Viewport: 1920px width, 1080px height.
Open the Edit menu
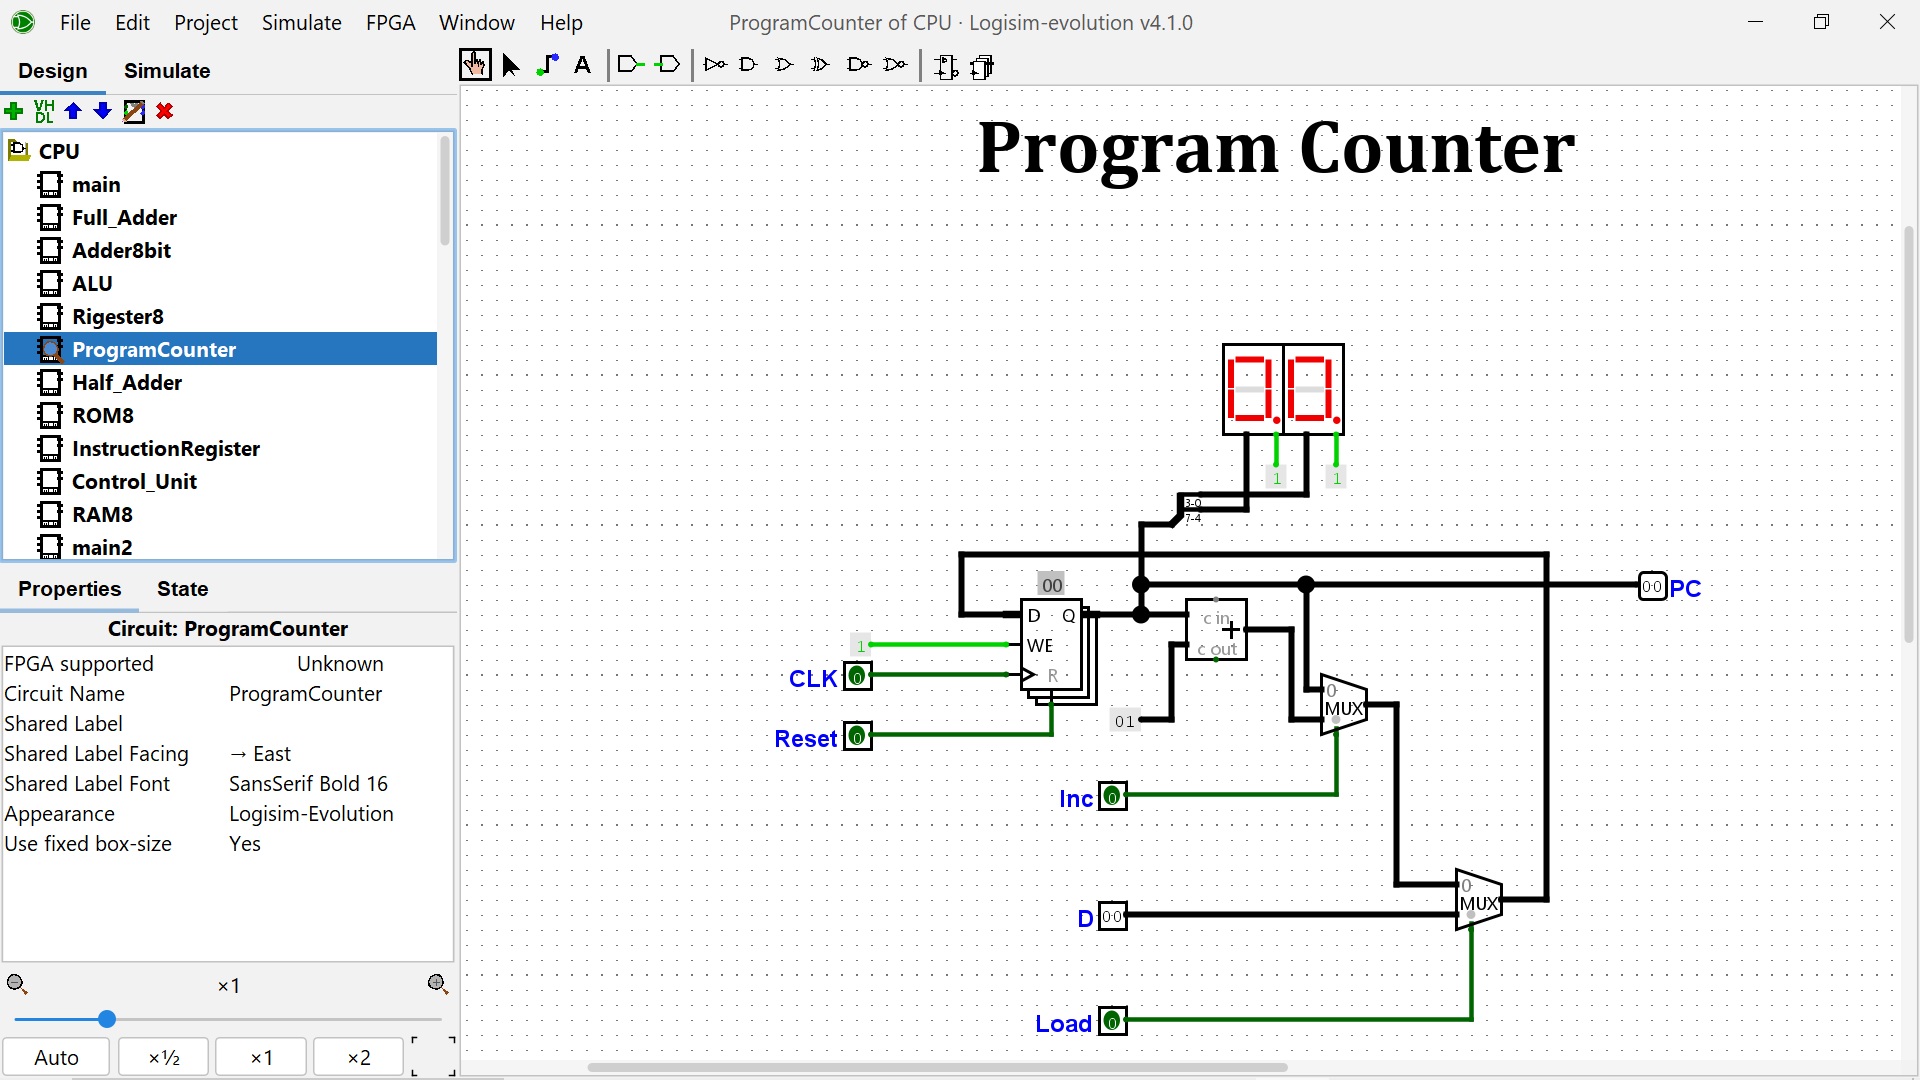(x=132, y=22)
